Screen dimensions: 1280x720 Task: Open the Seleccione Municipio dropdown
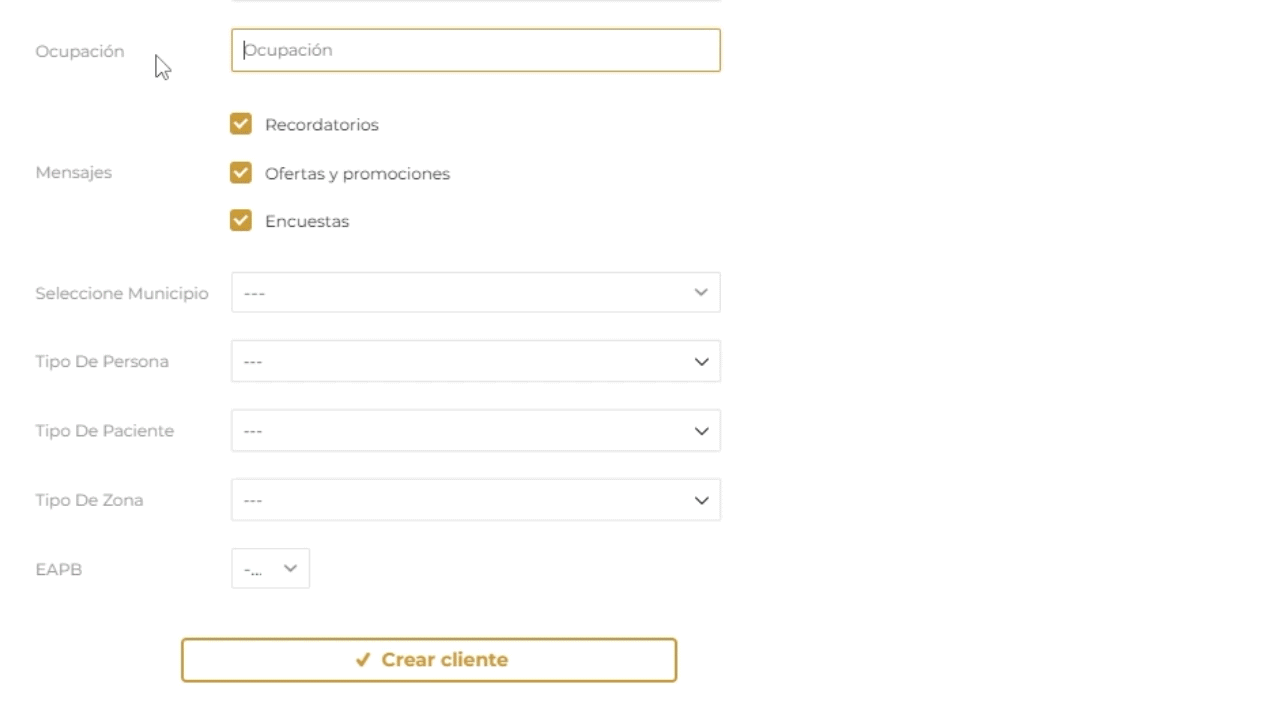click(x=475, y=293)
